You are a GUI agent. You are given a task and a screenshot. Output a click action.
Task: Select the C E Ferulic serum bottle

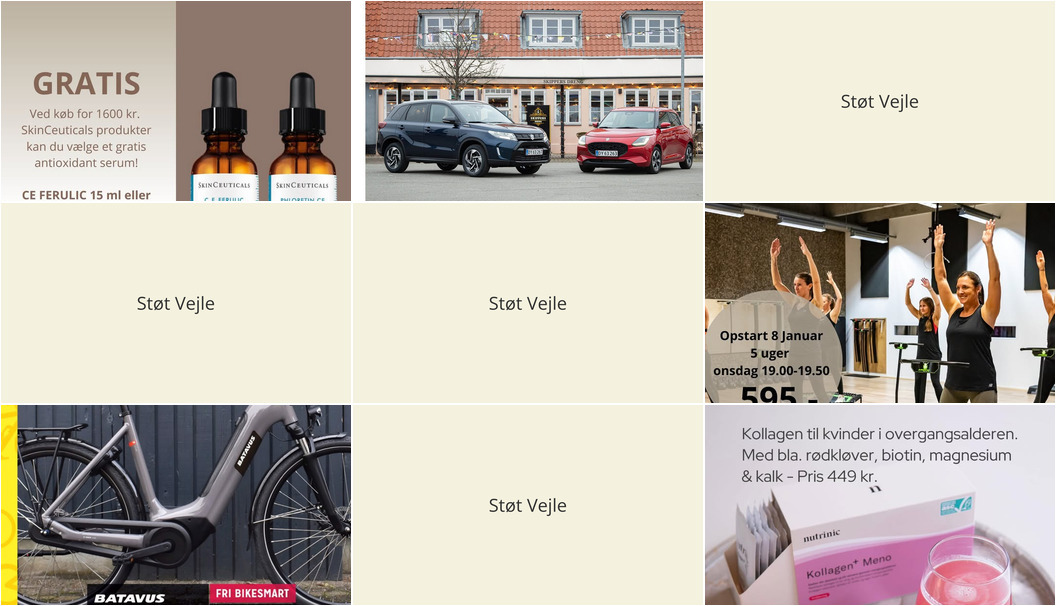(x=224, y=137)
